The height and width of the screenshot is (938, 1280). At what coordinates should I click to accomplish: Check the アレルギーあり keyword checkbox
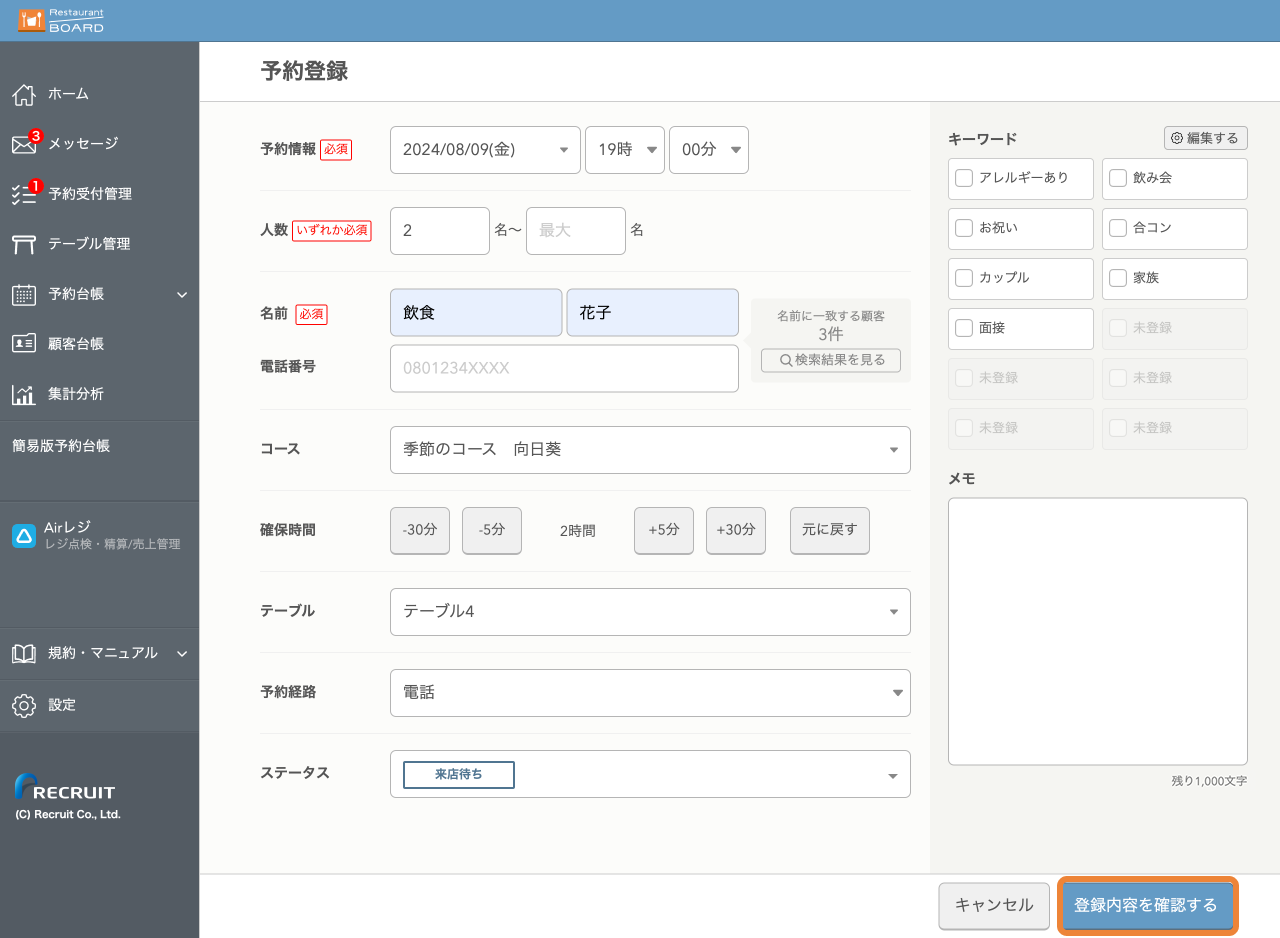(964, 178)
